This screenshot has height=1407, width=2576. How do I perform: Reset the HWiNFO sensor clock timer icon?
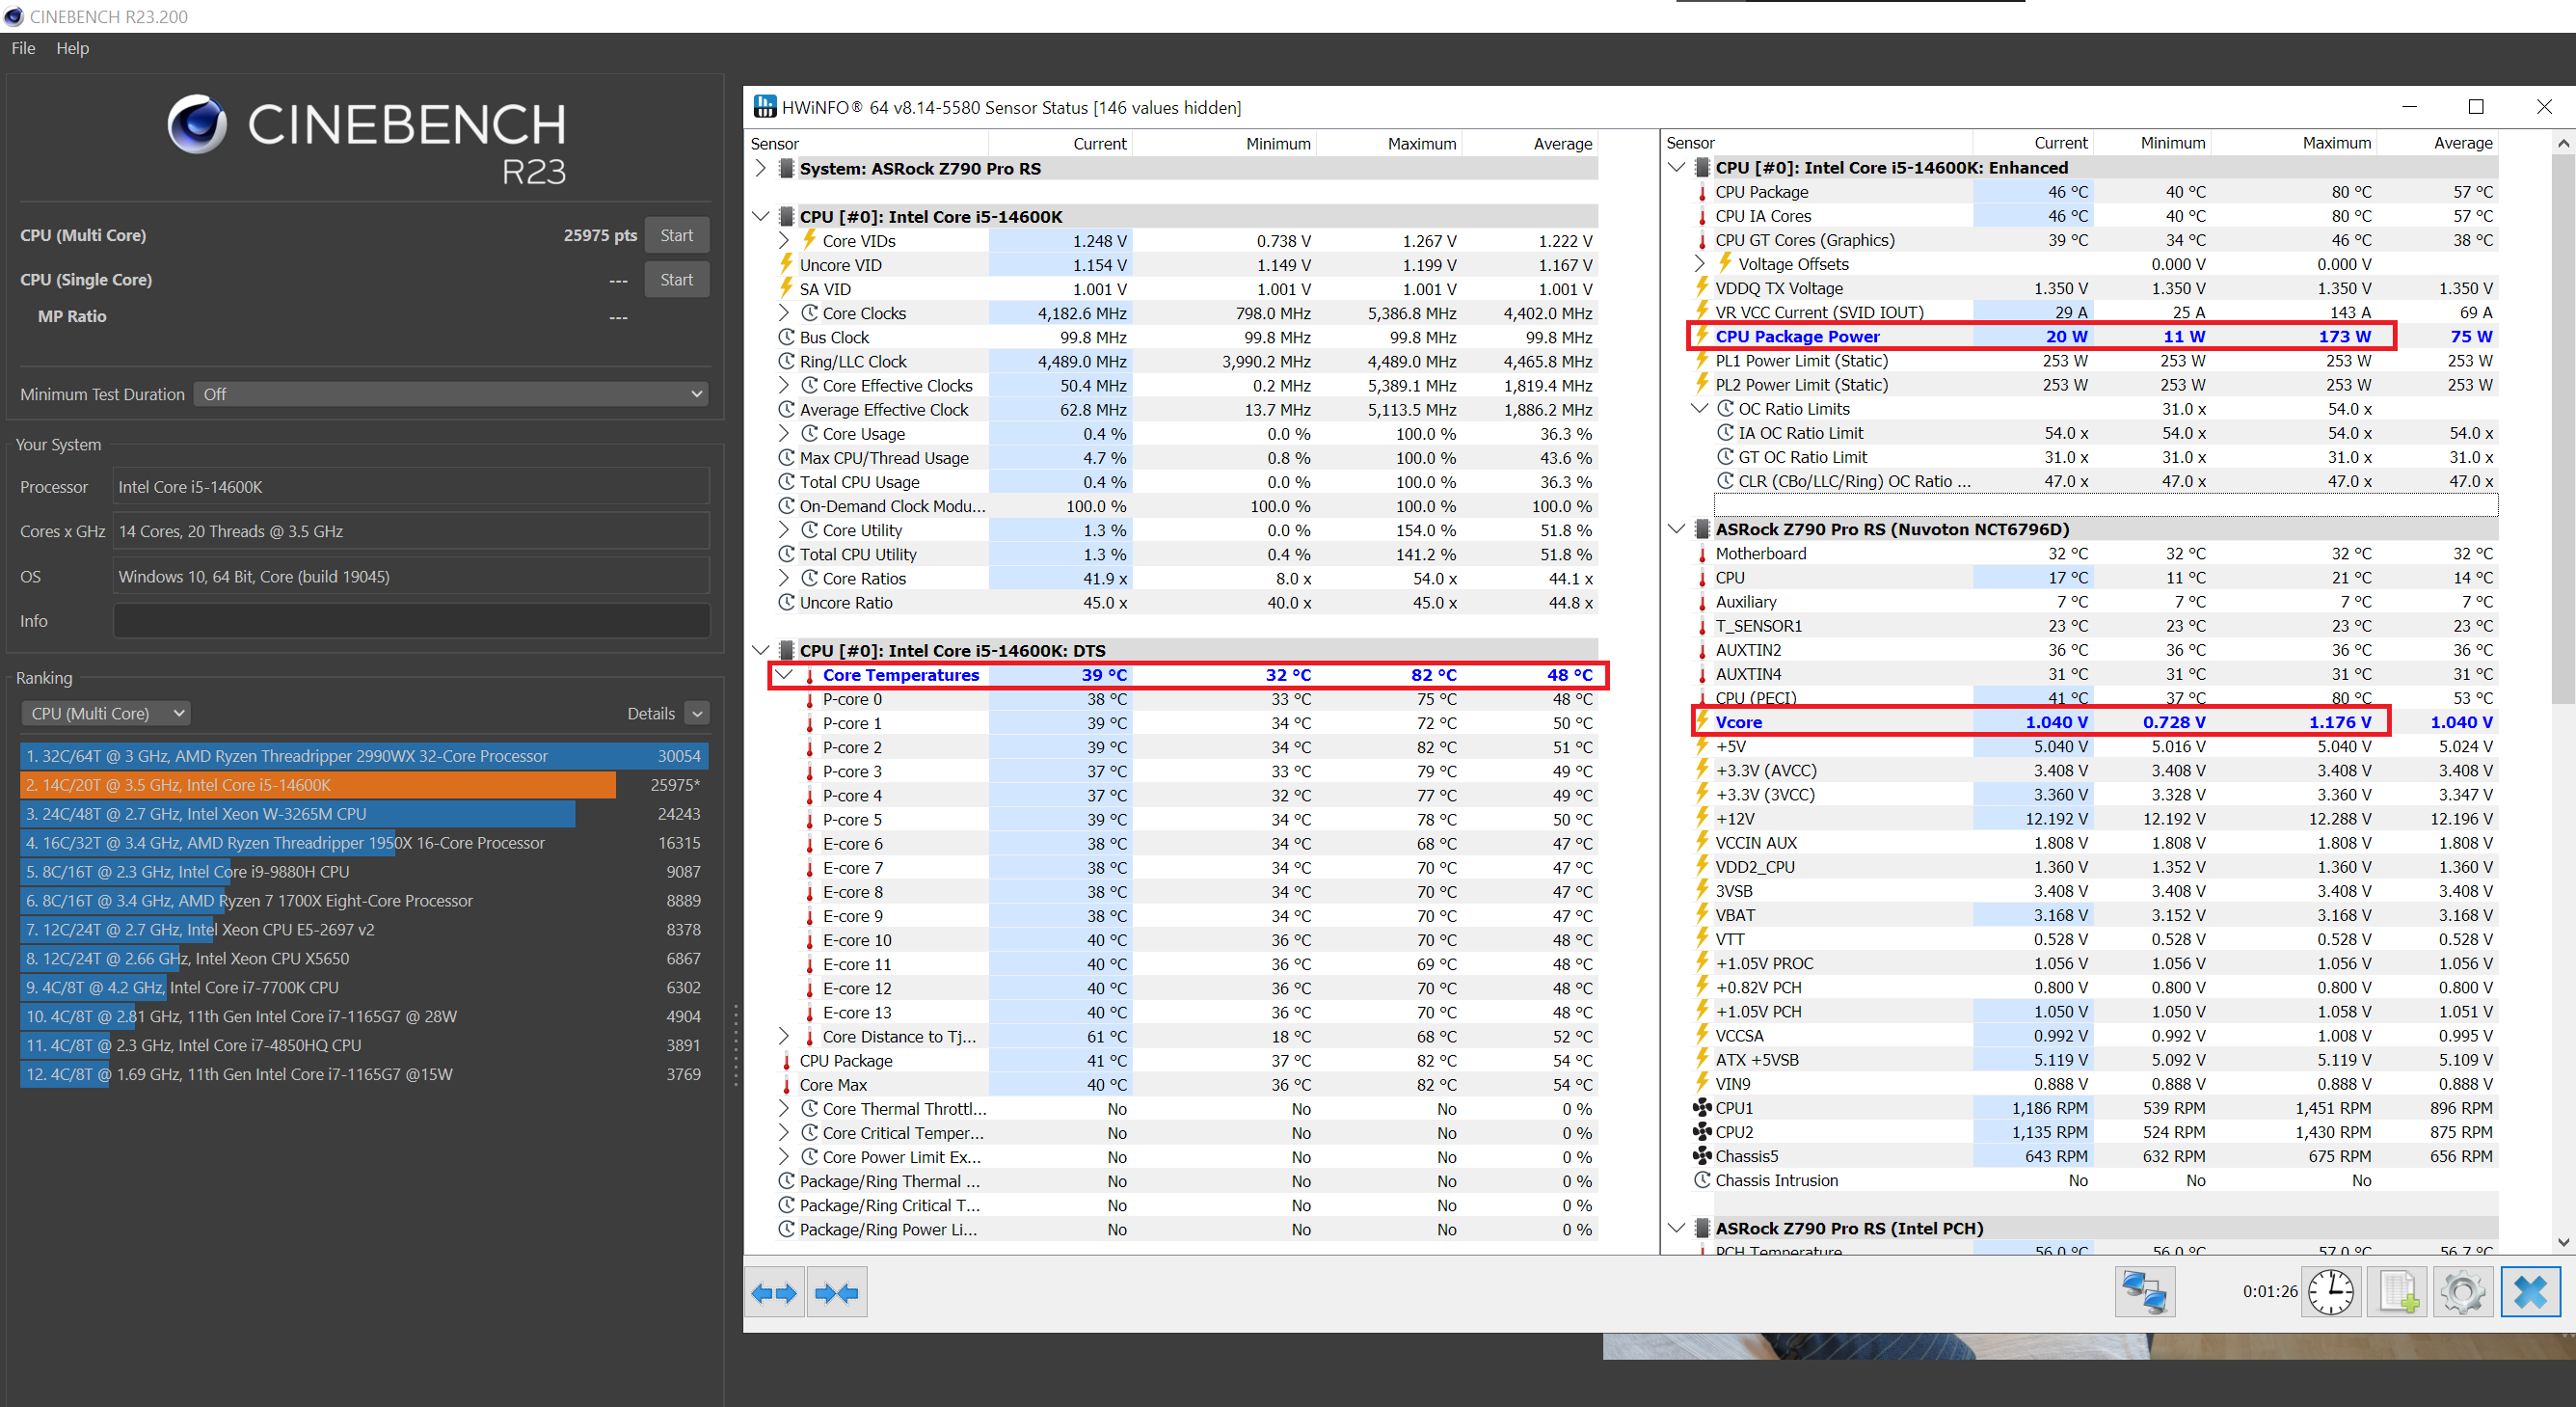pyautogui.click(x=2331, y=1292)
